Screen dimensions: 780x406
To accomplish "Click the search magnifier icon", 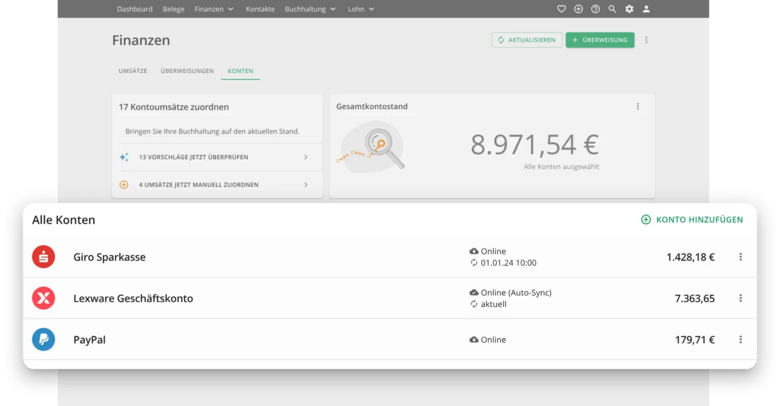I will [612, 9].
